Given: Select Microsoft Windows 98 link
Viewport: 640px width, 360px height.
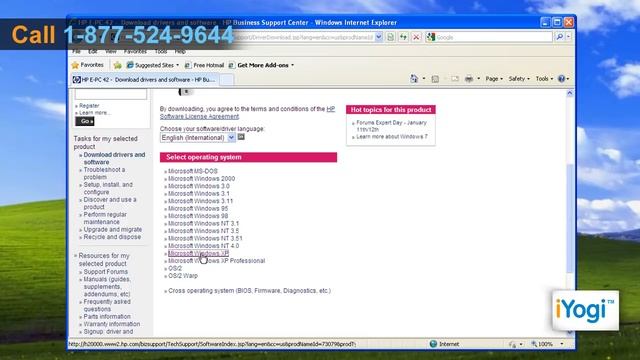Looking at the screenshot, I should point(198,216).
